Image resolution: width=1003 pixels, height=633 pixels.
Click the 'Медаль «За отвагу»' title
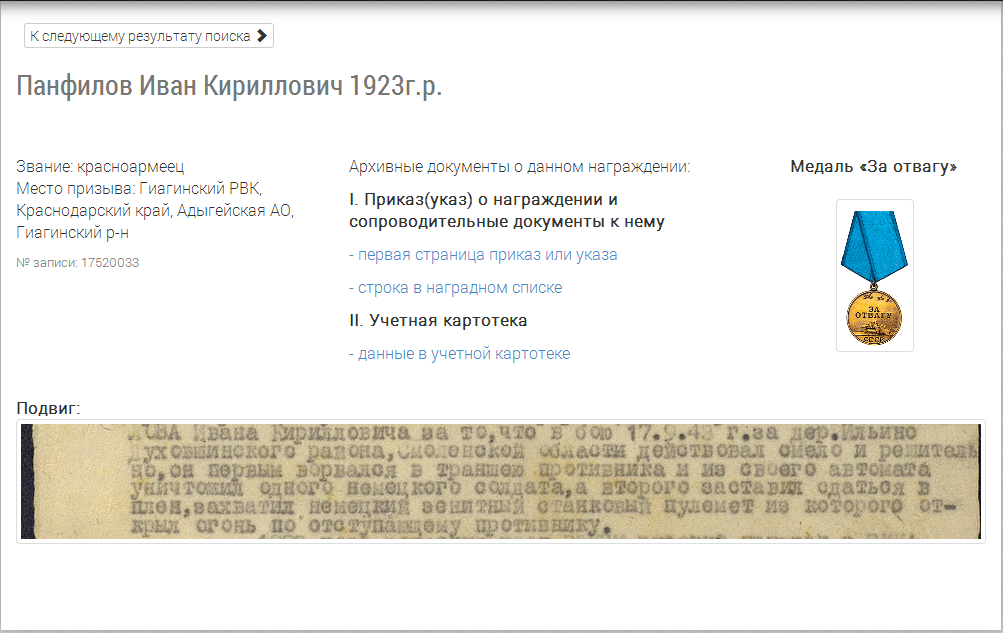pos(873,167)
